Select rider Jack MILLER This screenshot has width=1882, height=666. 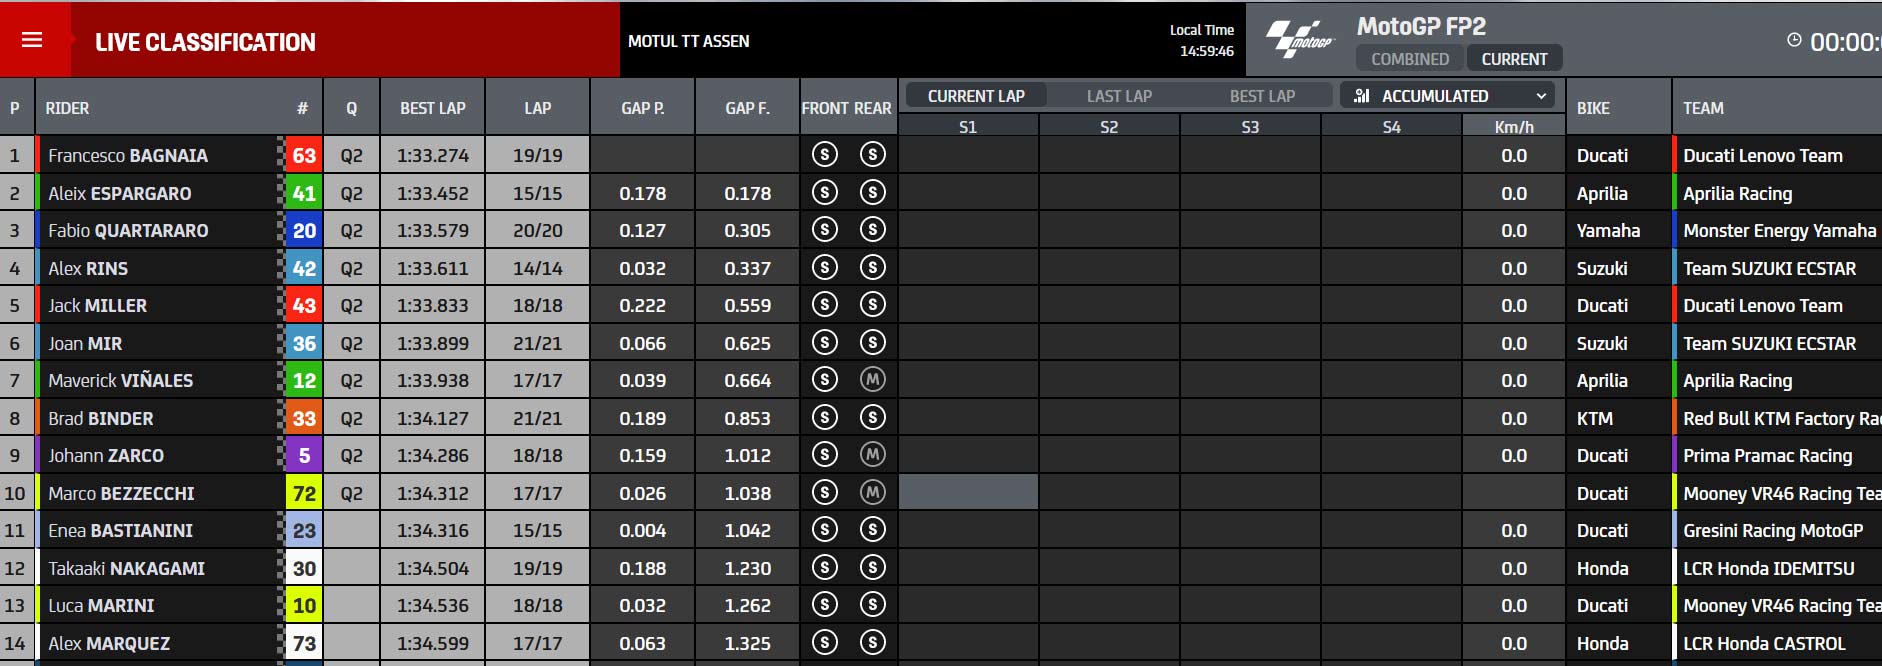(97, 305)
